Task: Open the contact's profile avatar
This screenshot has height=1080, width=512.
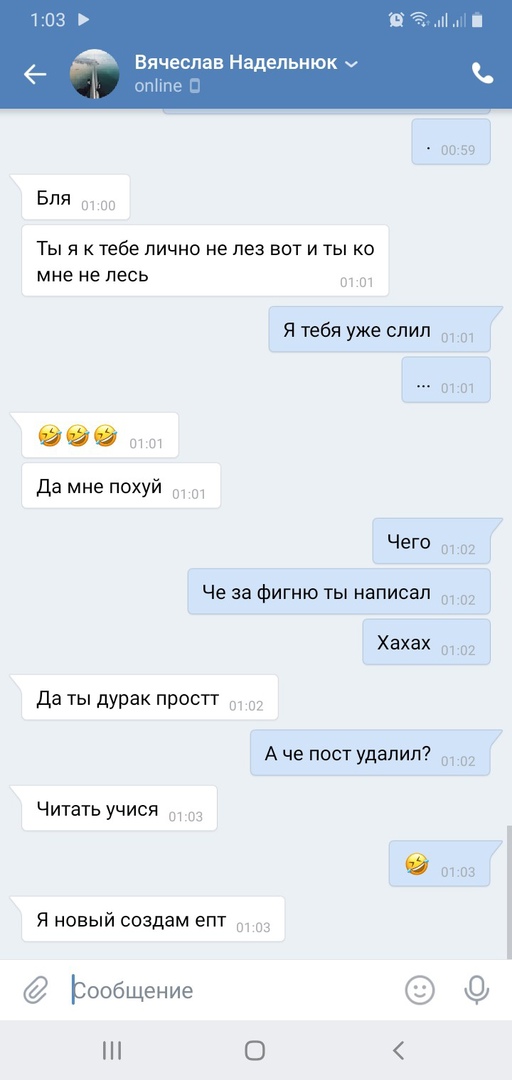Action: [x=95, y=74]
